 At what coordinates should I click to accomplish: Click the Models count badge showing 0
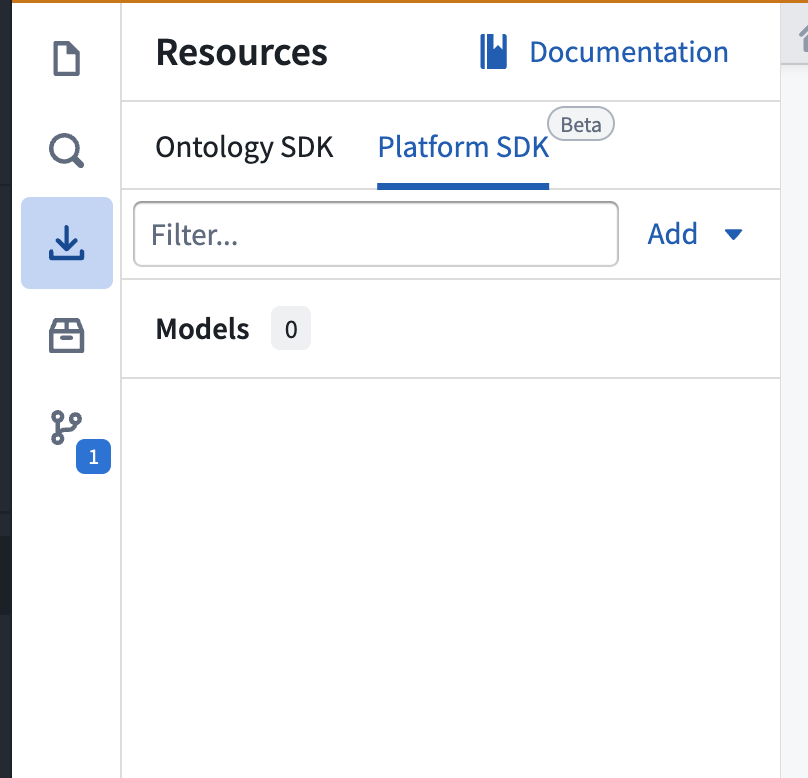290,328
